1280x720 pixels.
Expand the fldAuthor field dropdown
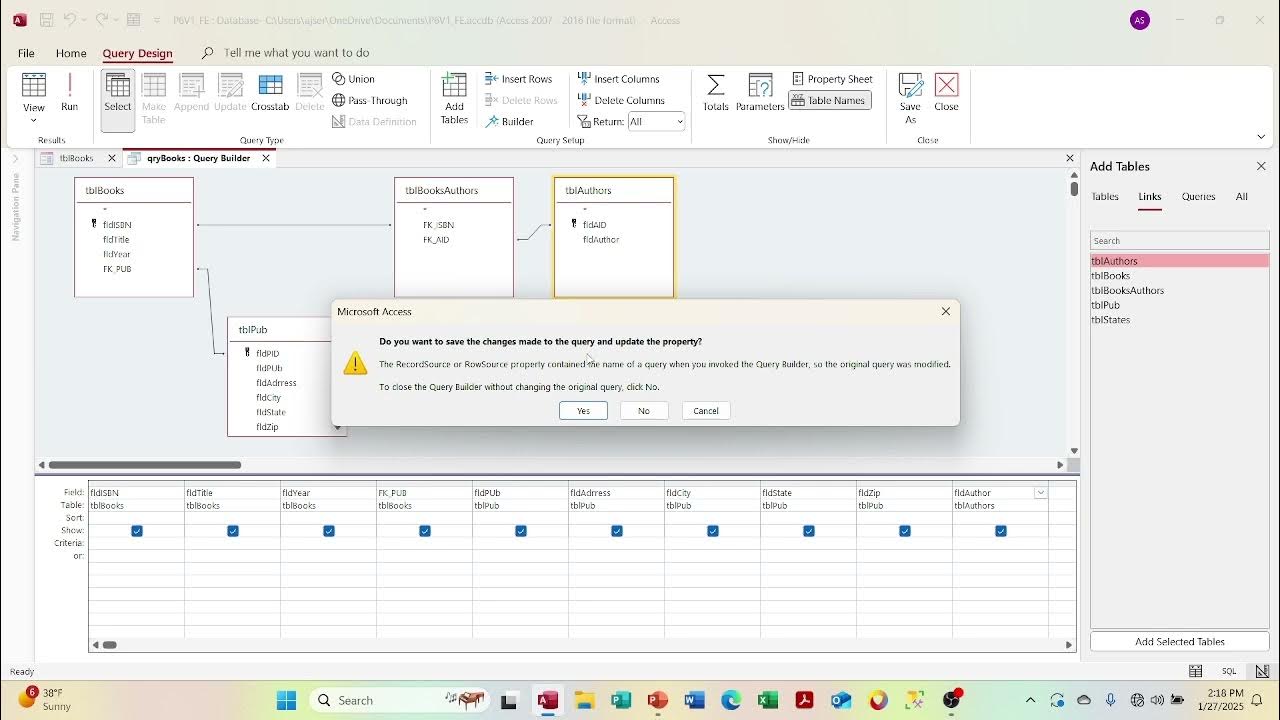pyautogui.click(x=1041, y=493)
